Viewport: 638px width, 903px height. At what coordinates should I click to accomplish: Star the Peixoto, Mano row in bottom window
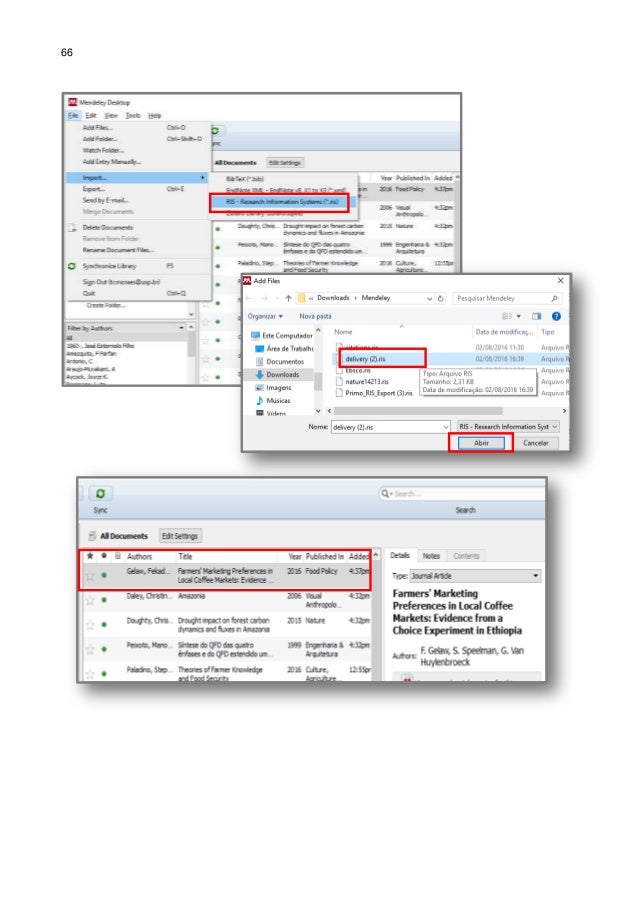click(x=90, y=649)
